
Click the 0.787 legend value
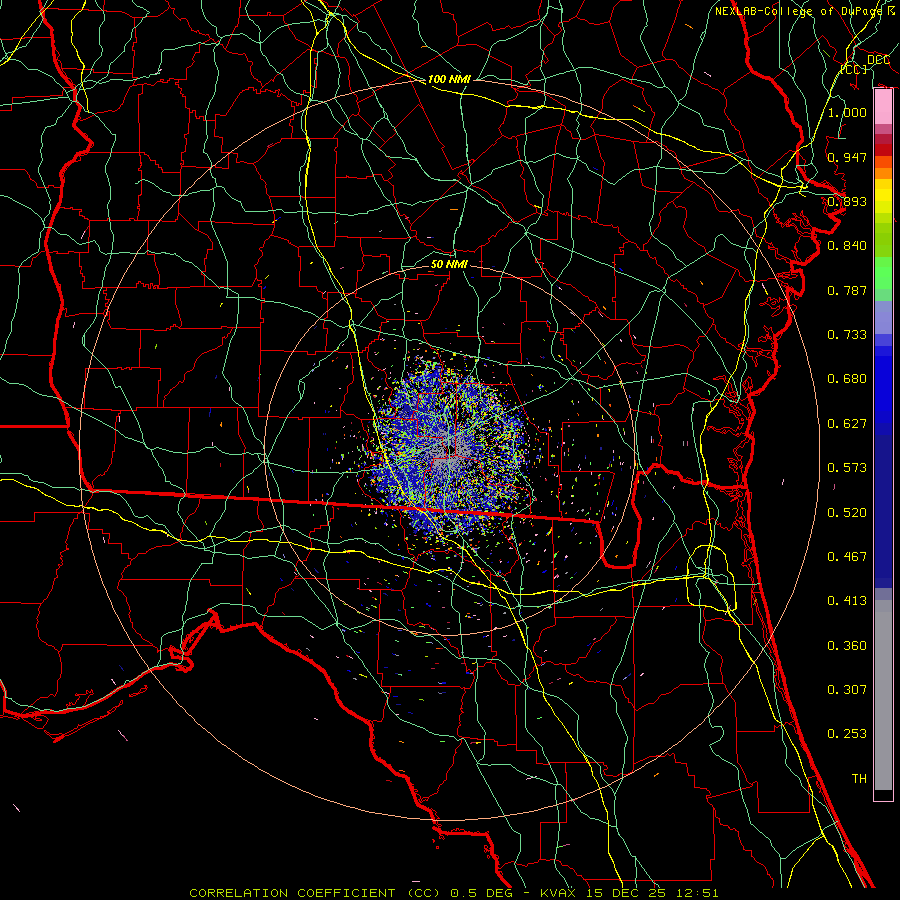coord(847,290)
